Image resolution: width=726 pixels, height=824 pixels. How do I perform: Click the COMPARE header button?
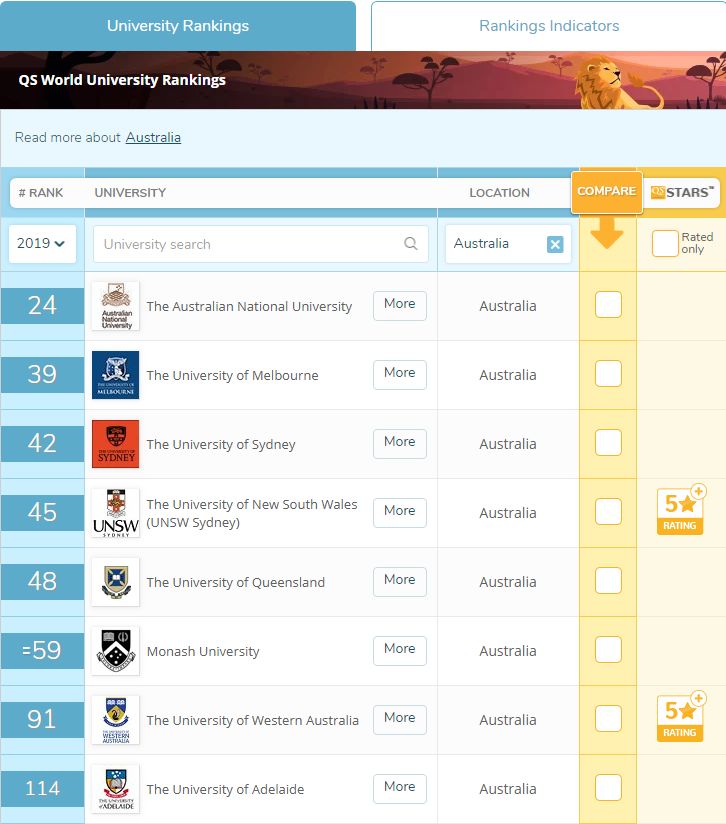607,192
